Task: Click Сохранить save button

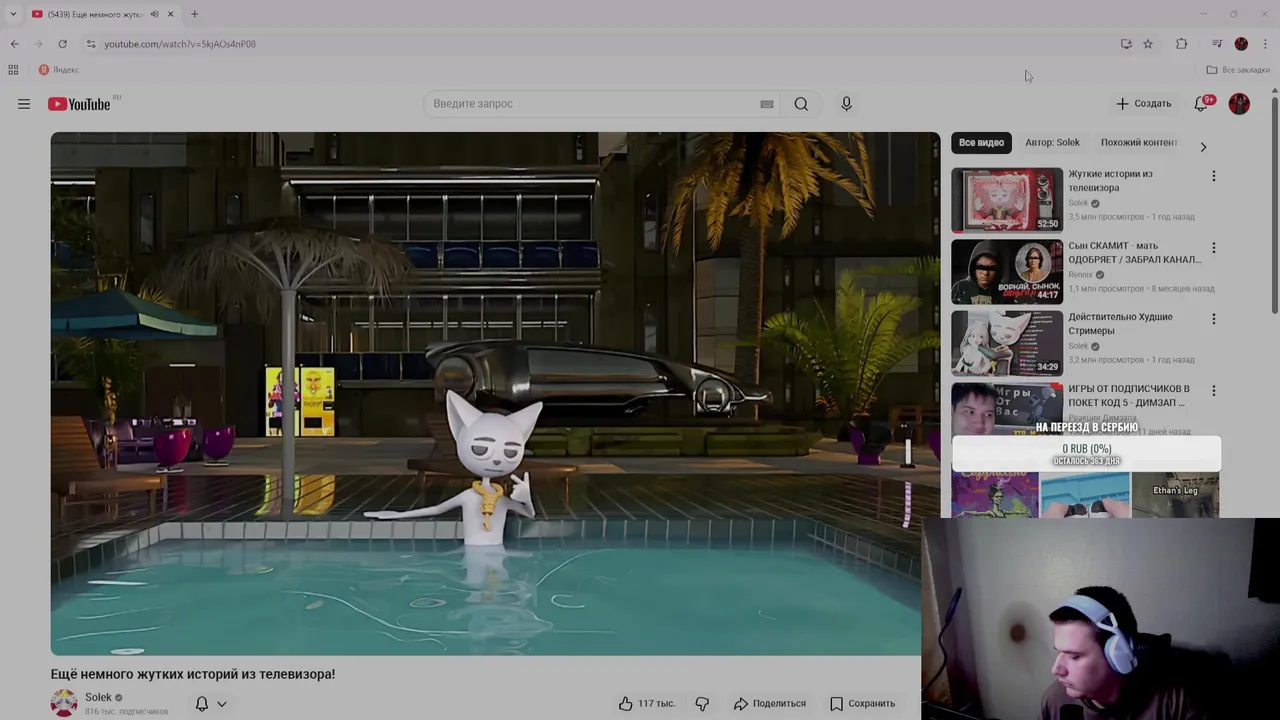Action: click(x=862, y=704)
